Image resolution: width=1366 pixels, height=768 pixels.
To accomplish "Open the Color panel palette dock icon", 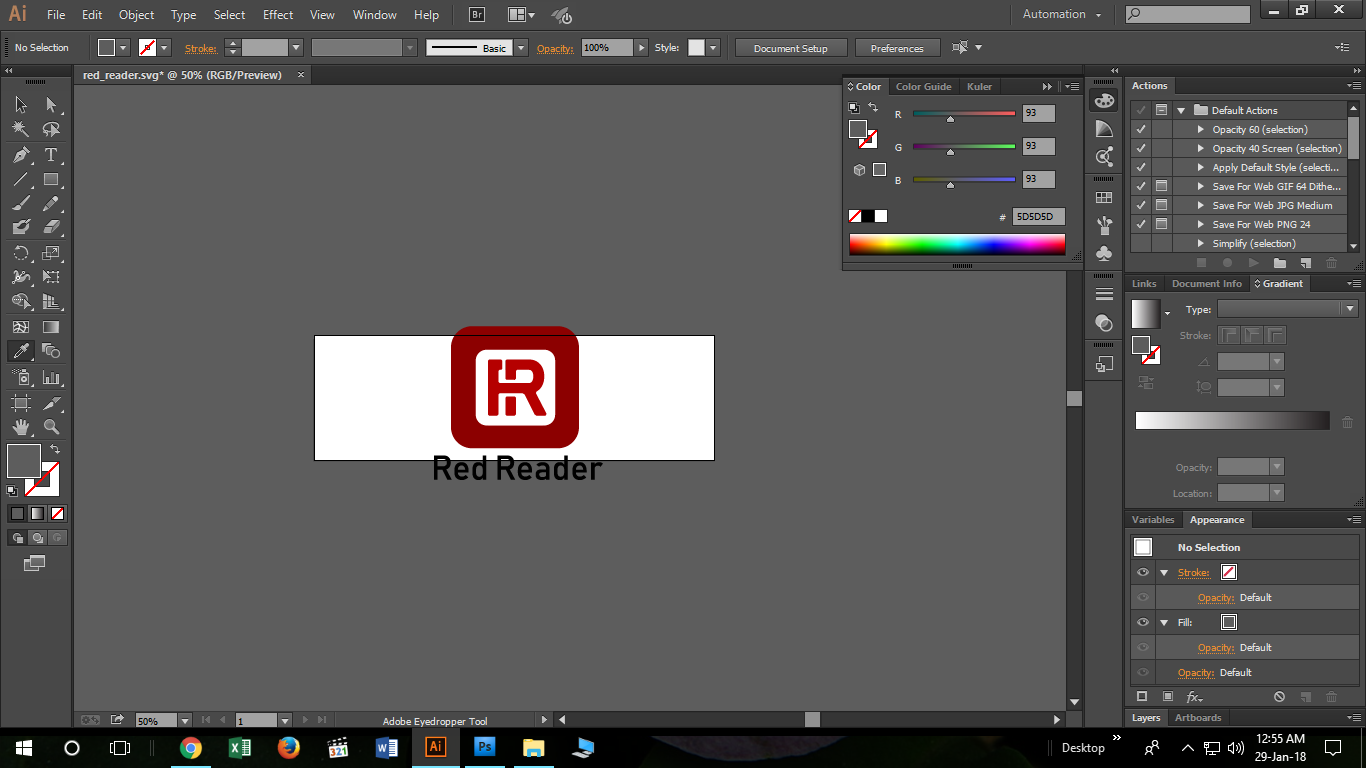I will [1104, 101].
